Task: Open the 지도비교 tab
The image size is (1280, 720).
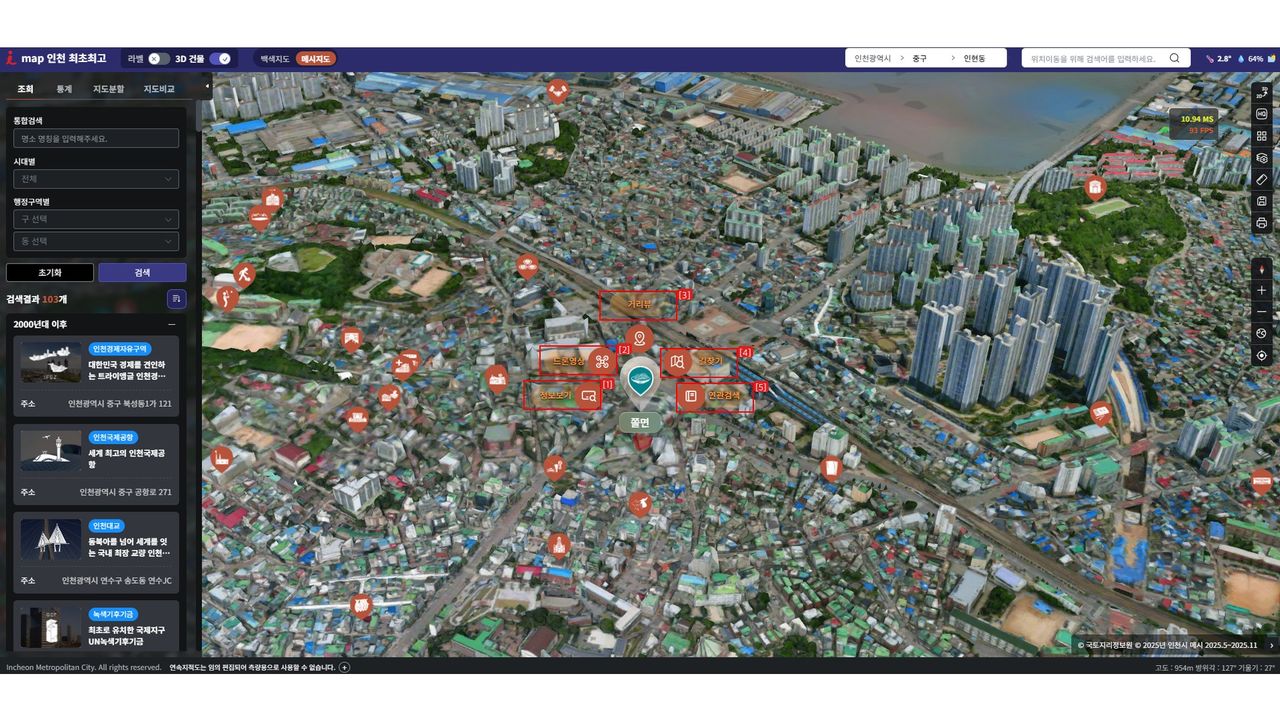Action: (x=158, y=89)
